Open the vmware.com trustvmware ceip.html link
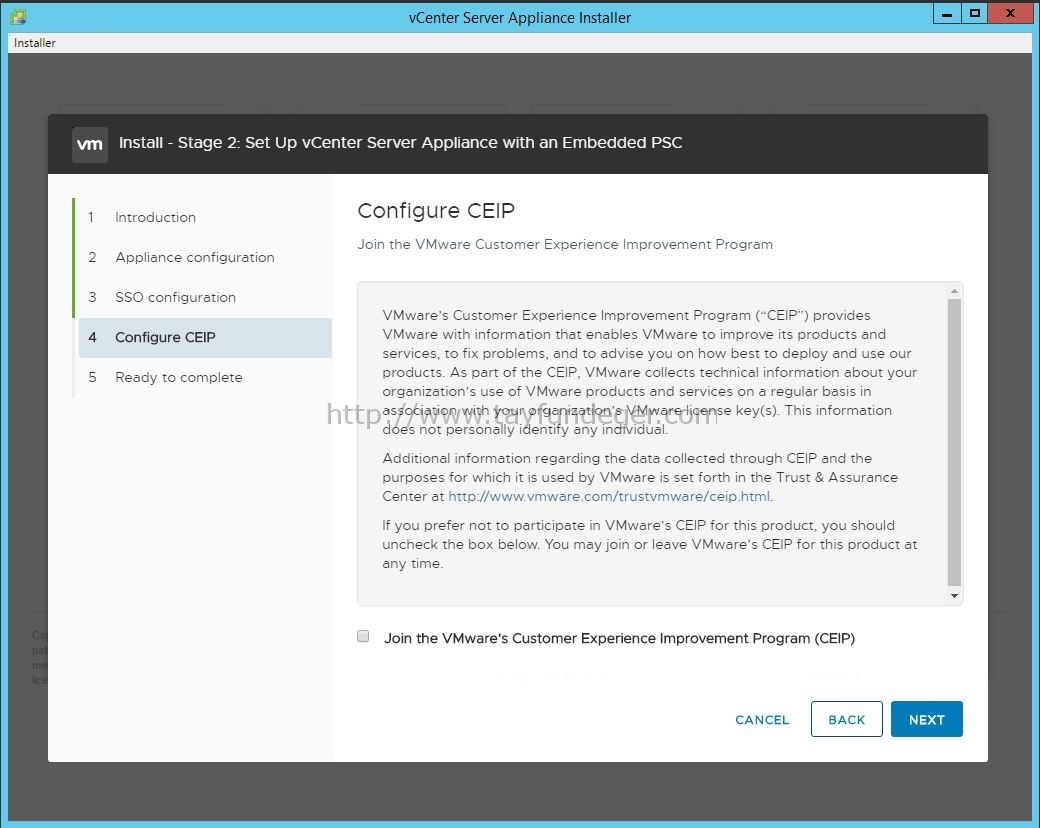Viewport: 1040px width, 828px height. click(609, 496)
